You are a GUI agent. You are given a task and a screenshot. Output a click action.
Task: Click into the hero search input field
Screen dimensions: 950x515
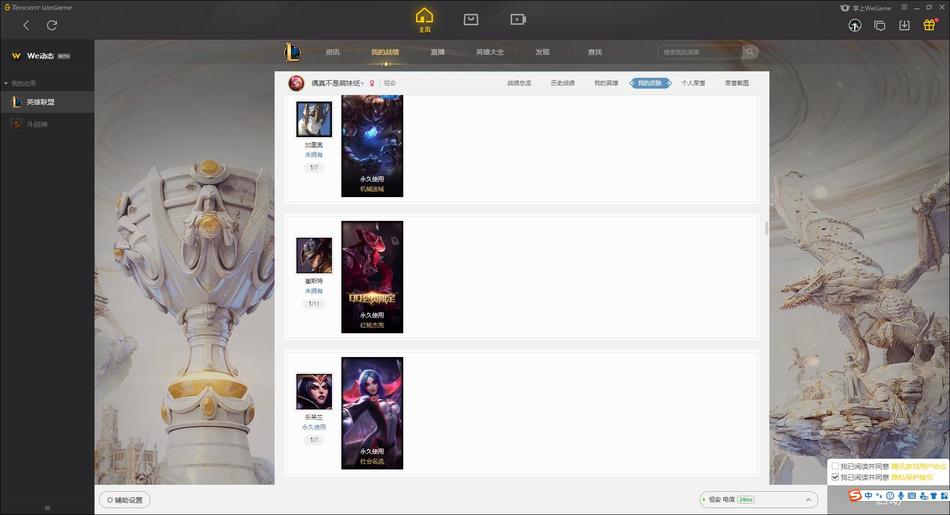pos(700,52)
